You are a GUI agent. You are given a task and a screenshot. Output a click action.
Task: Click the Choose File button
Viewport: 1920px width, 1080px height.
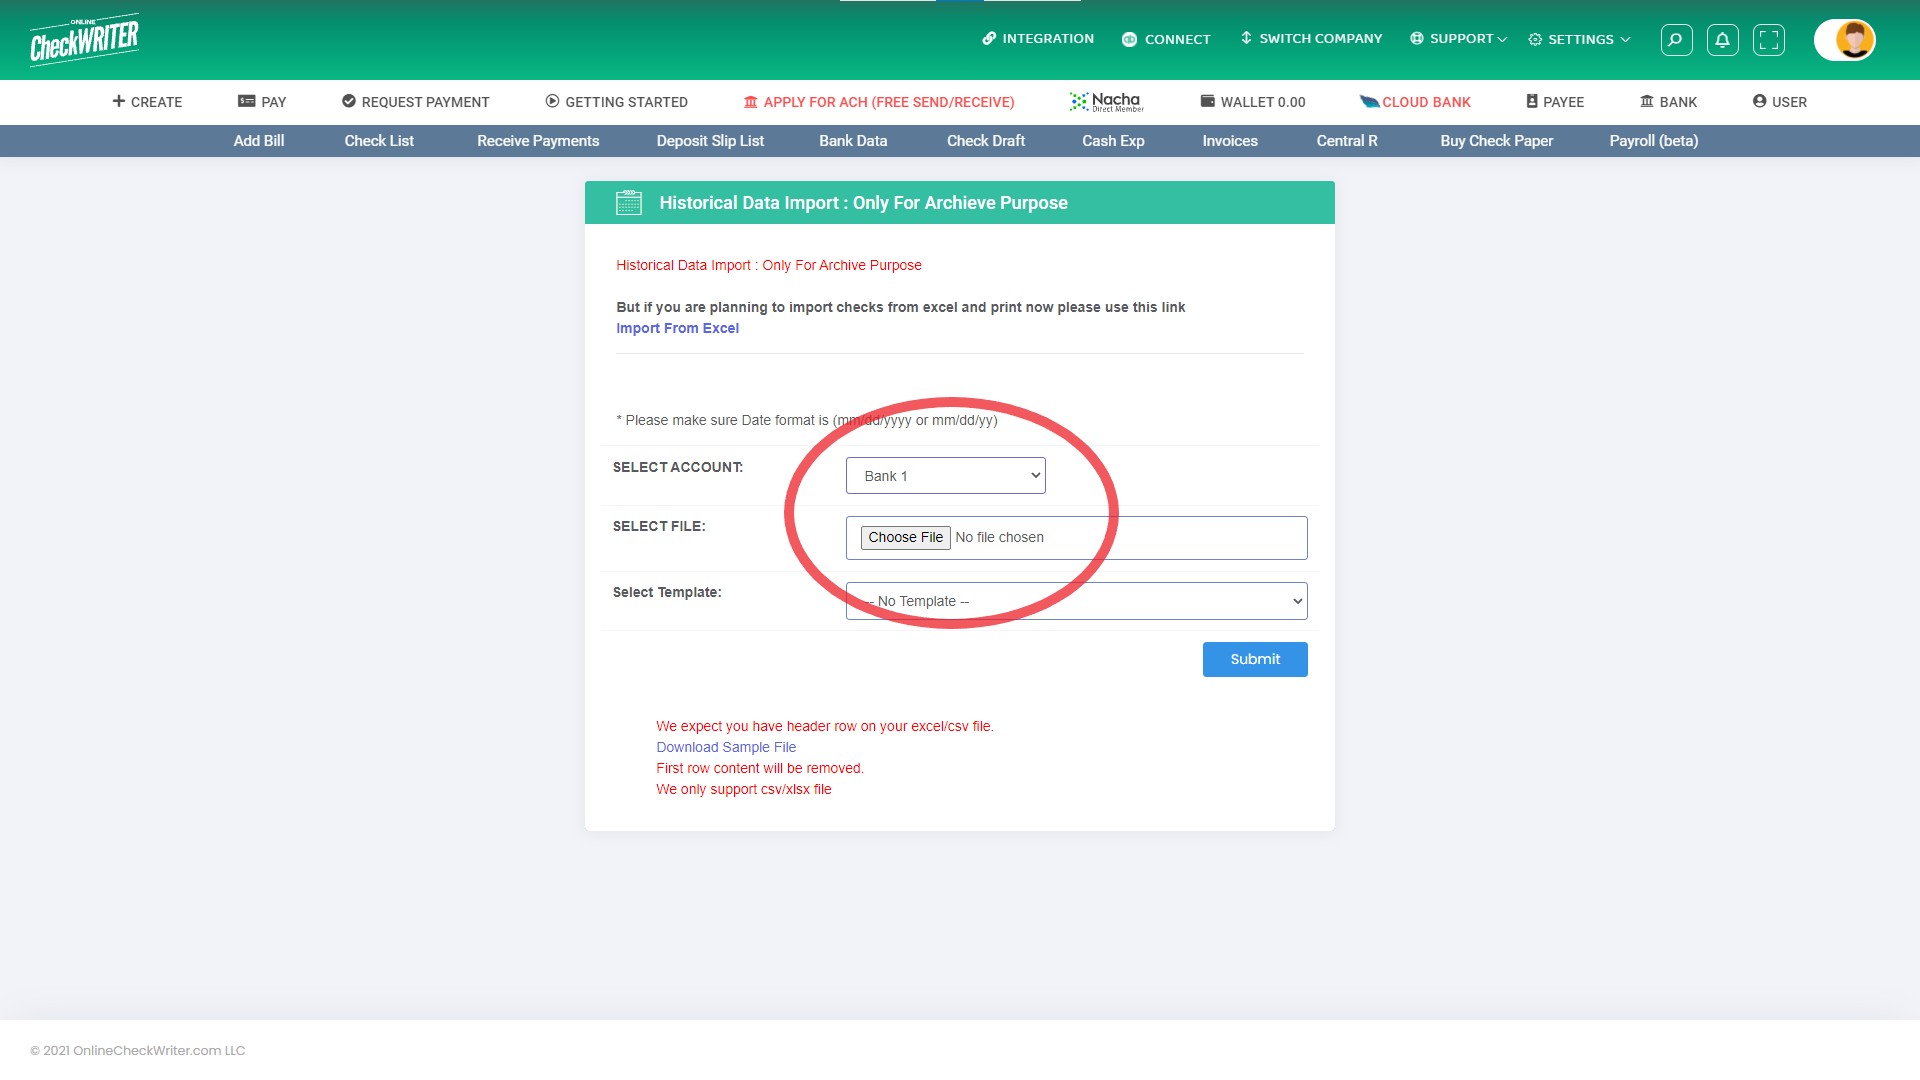coord(905,537)
